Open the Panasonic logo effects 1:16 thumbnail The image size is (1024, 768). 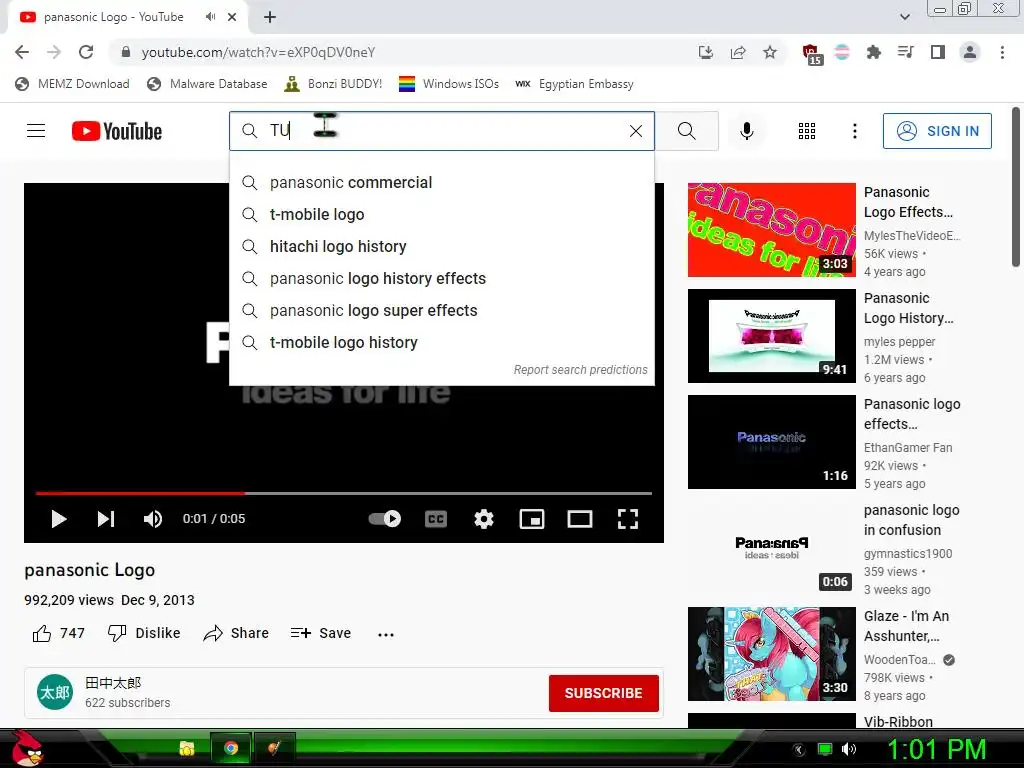tap(771, 441)
